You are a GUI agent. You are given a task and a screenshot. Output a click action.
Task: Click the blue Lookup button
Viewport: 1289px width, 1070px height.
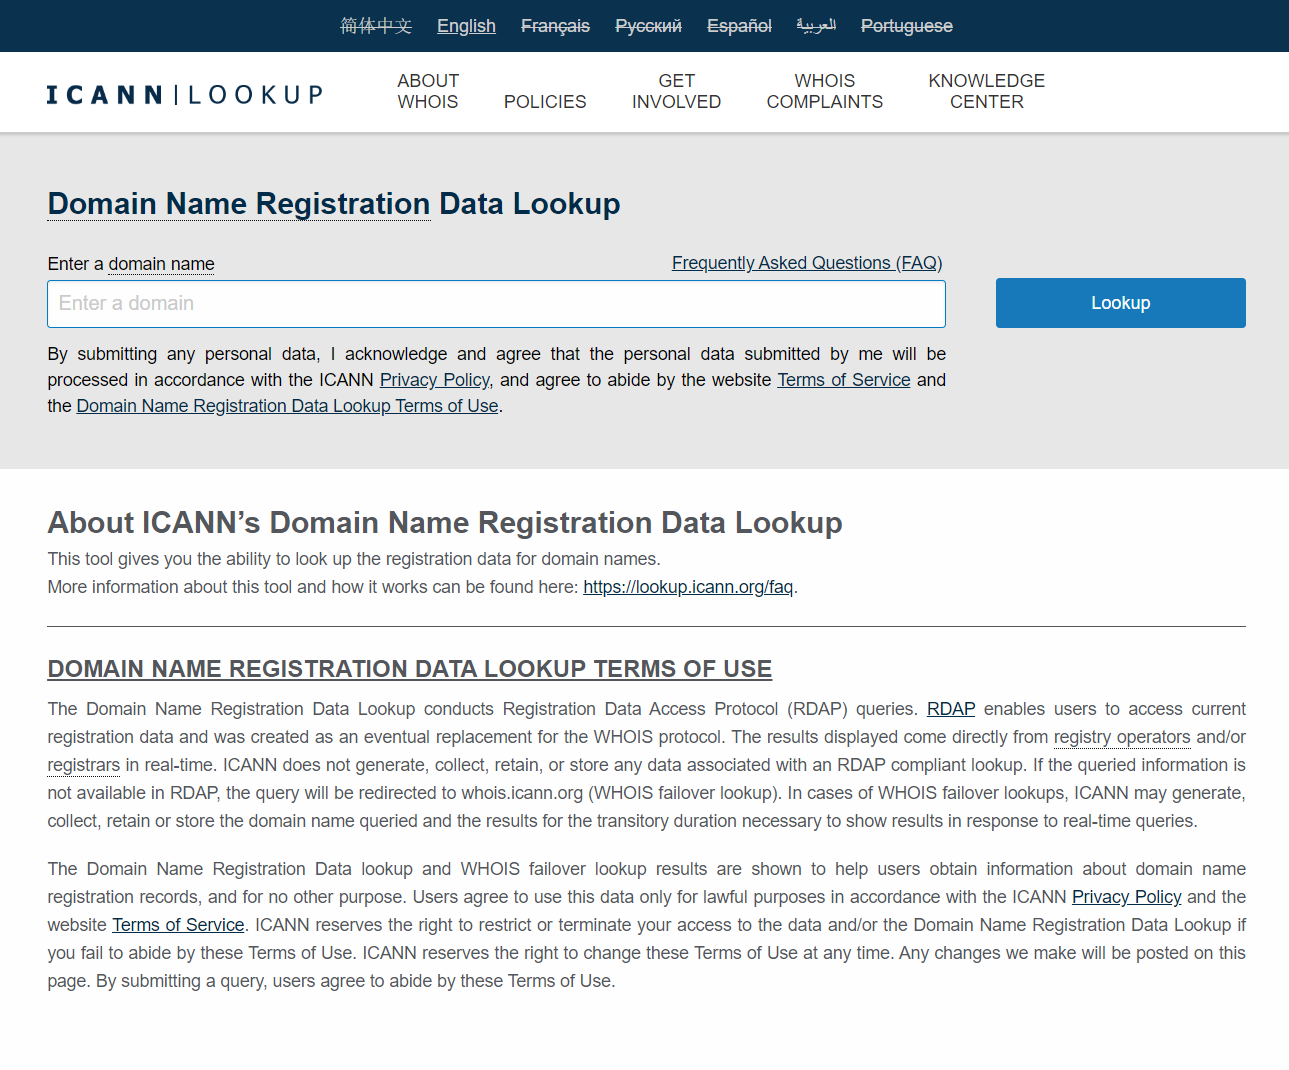[1120, 303]
